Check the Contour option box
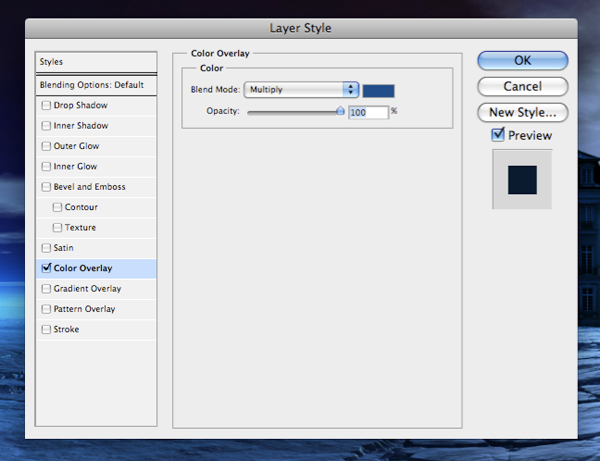The image size is (600, 461). (x=57, y=207)
